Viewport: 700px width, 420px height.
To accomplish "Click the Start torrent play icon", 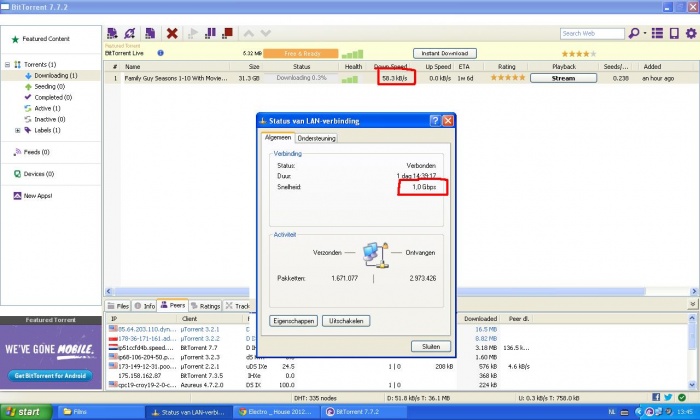I will tap(193, 33).
